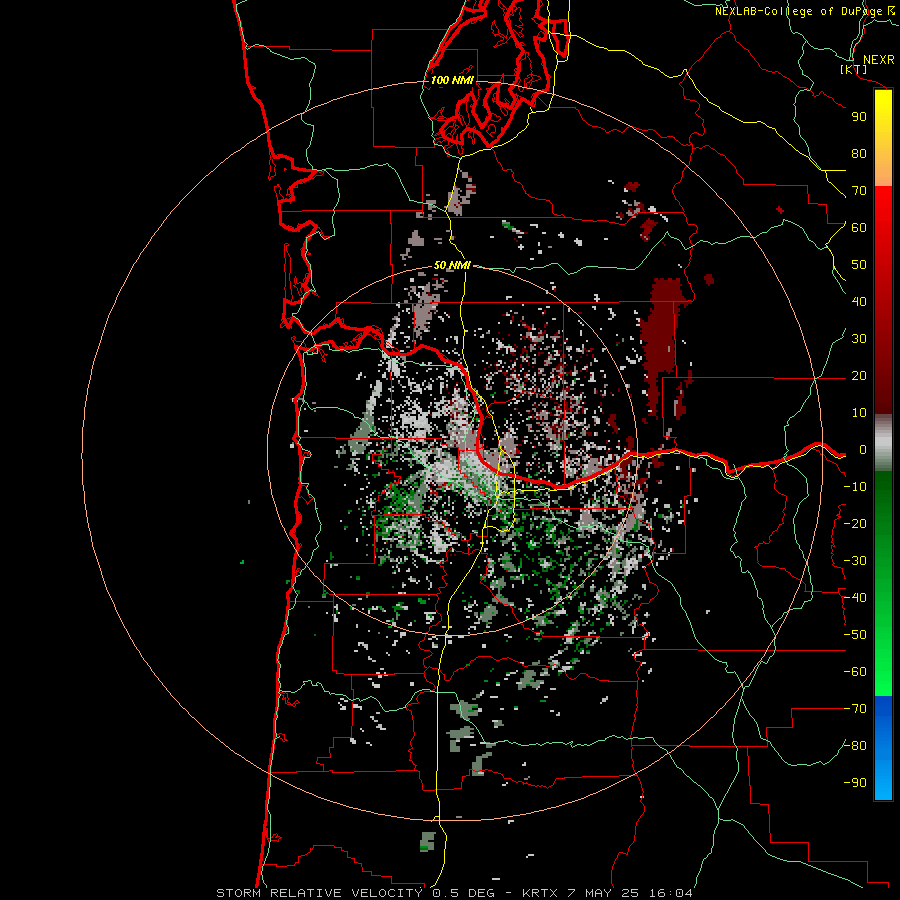Click the -90 value on the color scale

tap(855, 783)
